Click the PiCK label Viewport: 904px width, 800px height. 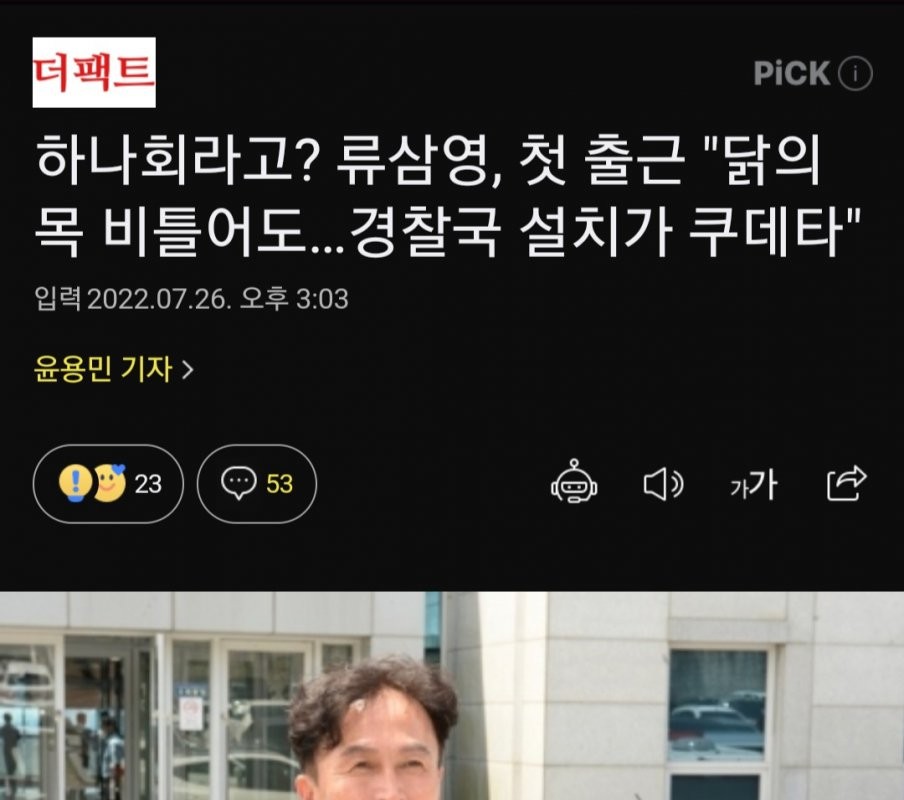792,73
